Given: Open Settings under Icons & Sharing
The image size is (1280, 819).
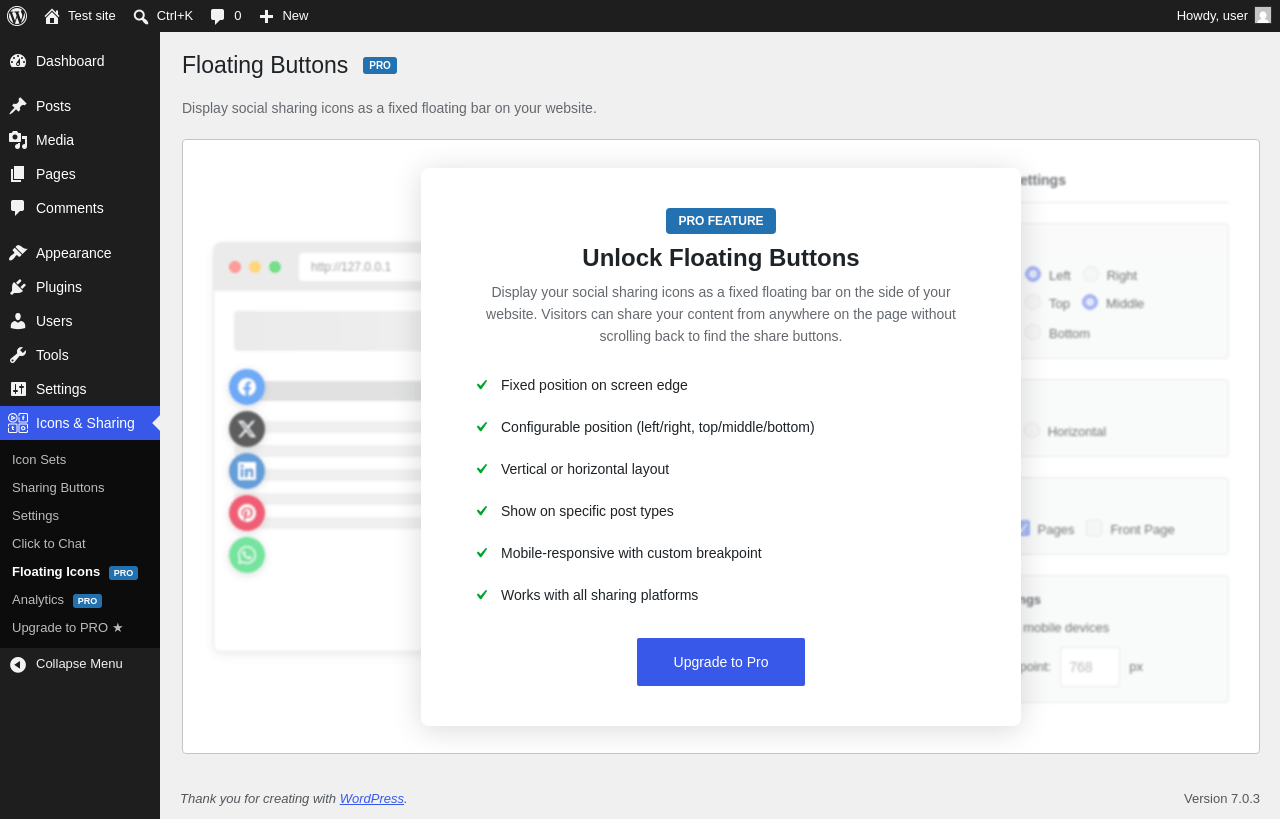Looking at the screenshot, I should click(35, 516).
